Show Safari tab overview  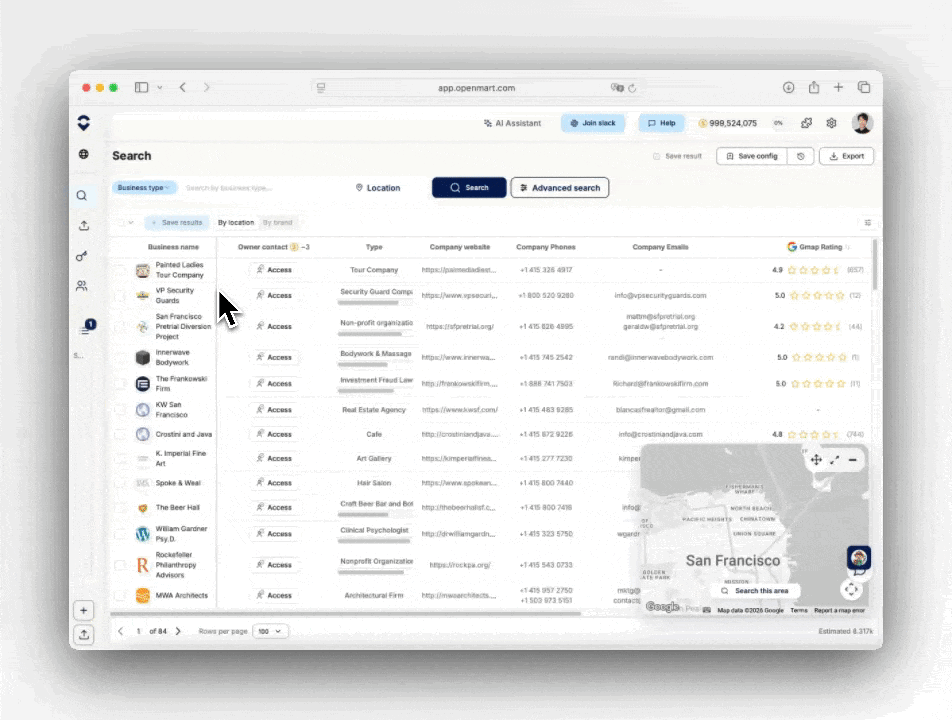coord(863,87)
